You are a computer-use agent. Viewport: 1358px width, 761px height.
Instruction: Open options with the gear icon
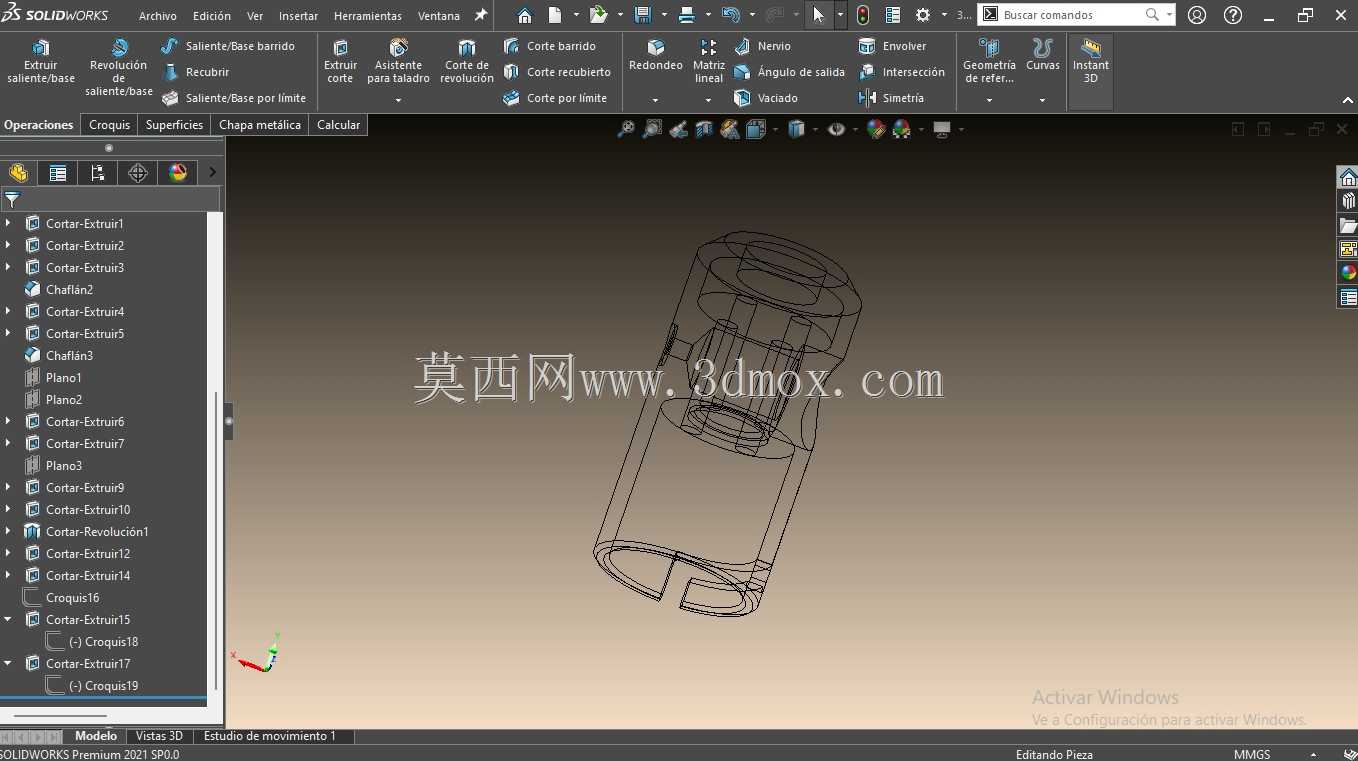[x=923, y=15]
